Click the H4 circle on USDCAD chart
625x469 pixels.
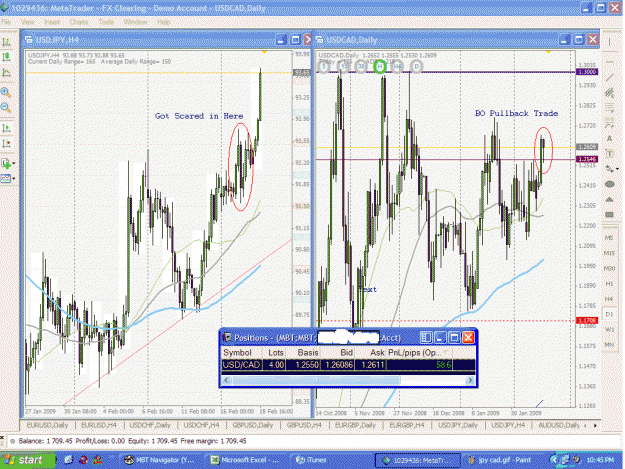pyautogui.click(x=397, y=66)
